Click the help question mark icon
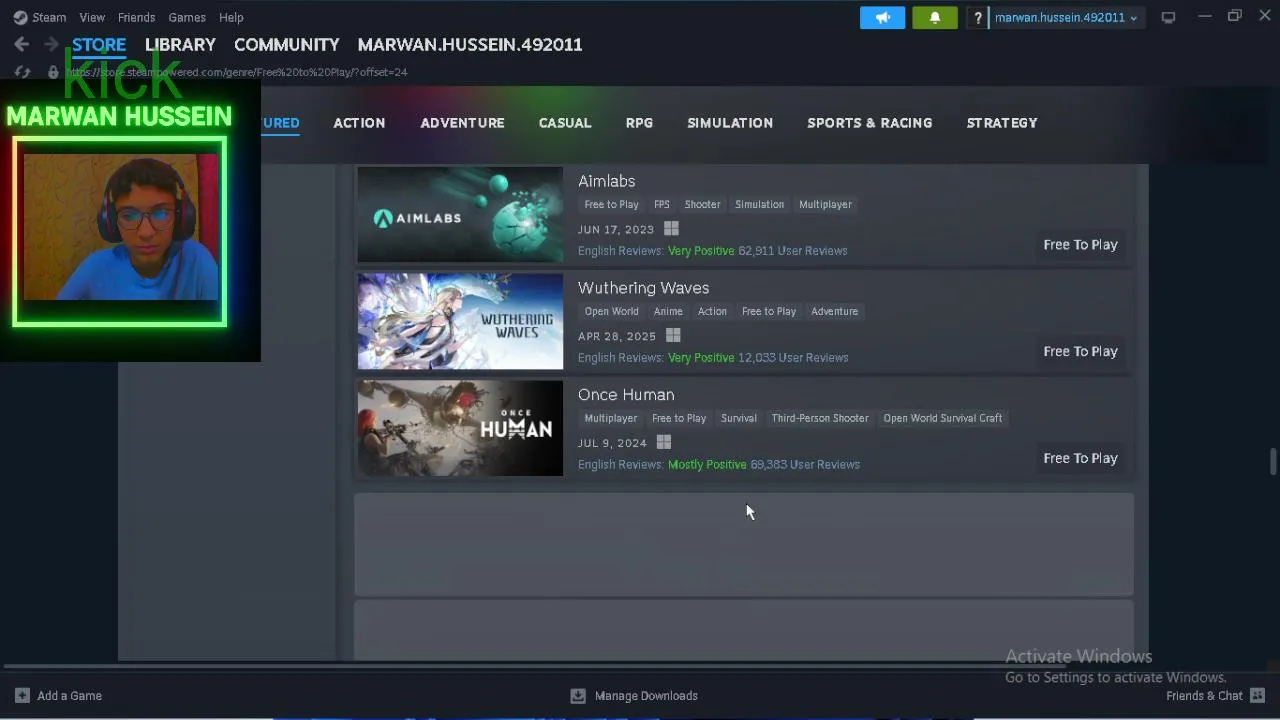Screen dimensions: 1280x720 (x=978, y=18)
